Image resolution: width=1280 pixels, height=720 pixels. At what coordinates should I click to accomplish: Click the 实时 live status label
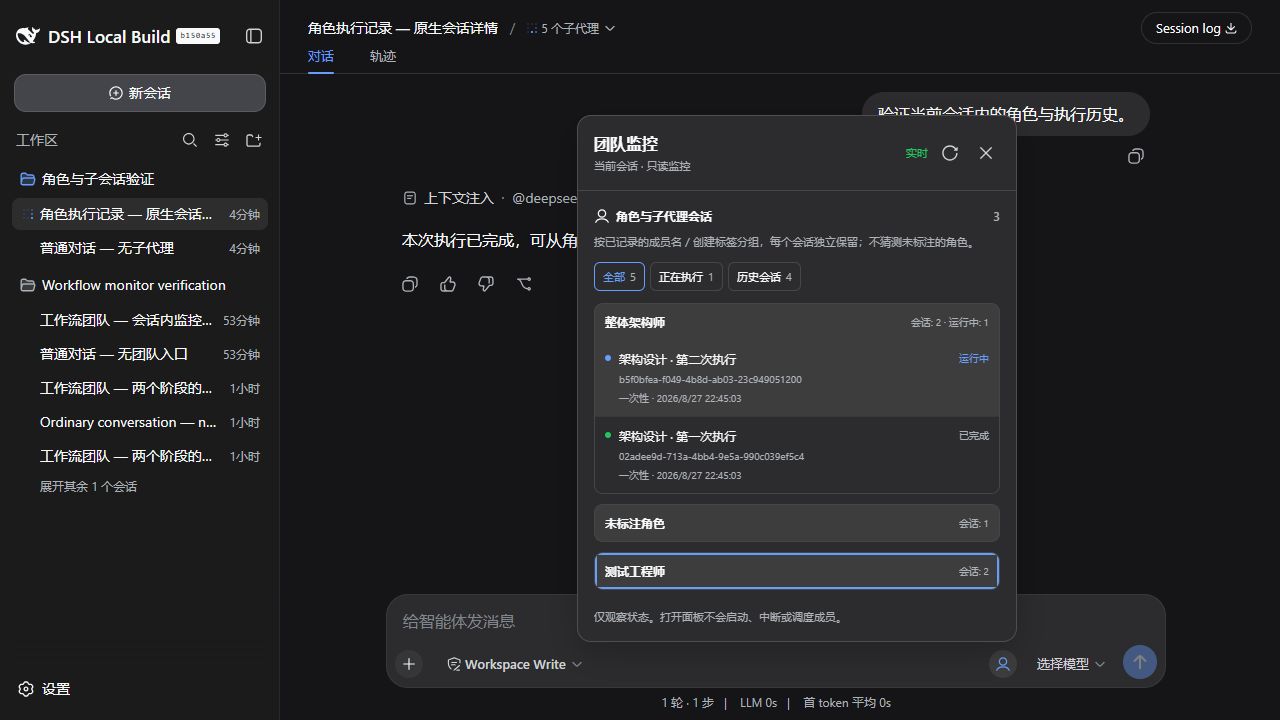click(x=916, y=153)
